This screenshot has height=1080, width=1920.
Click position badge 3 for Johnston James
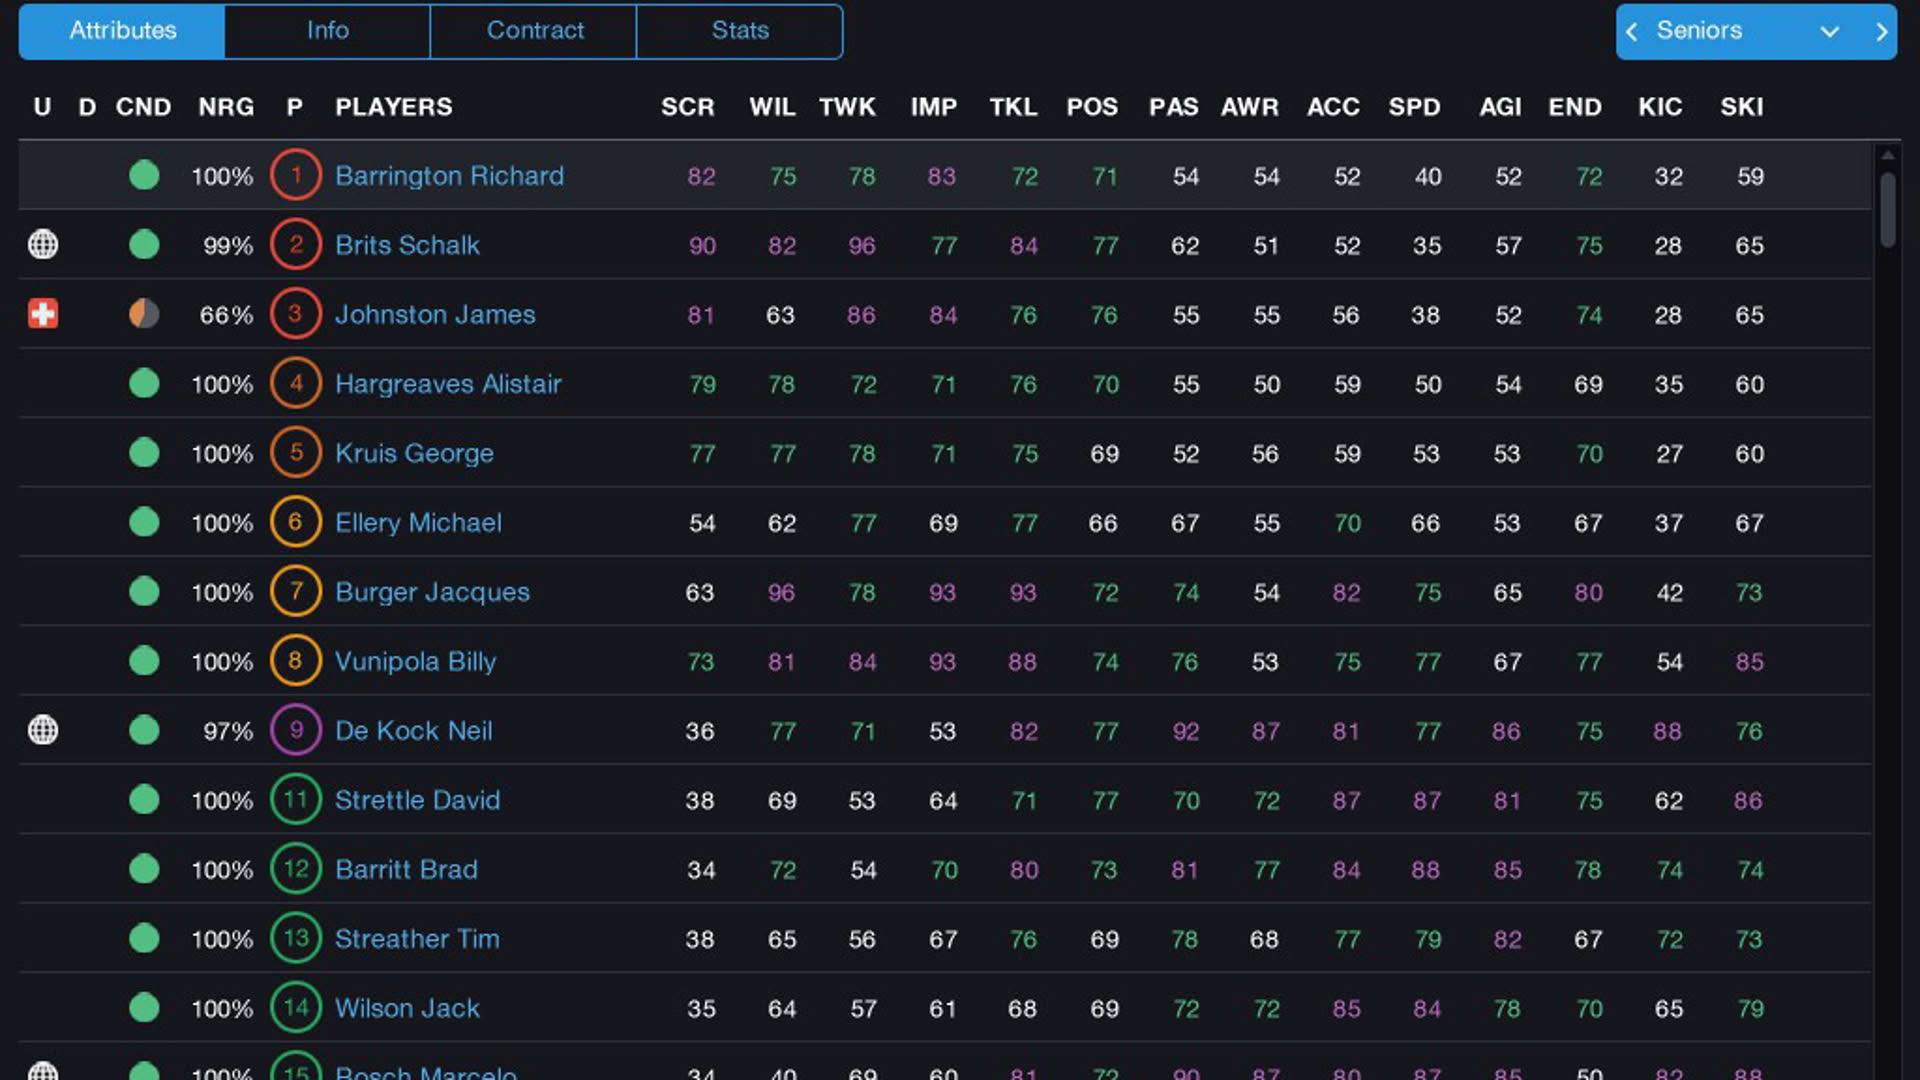click(x=295, y=314)
